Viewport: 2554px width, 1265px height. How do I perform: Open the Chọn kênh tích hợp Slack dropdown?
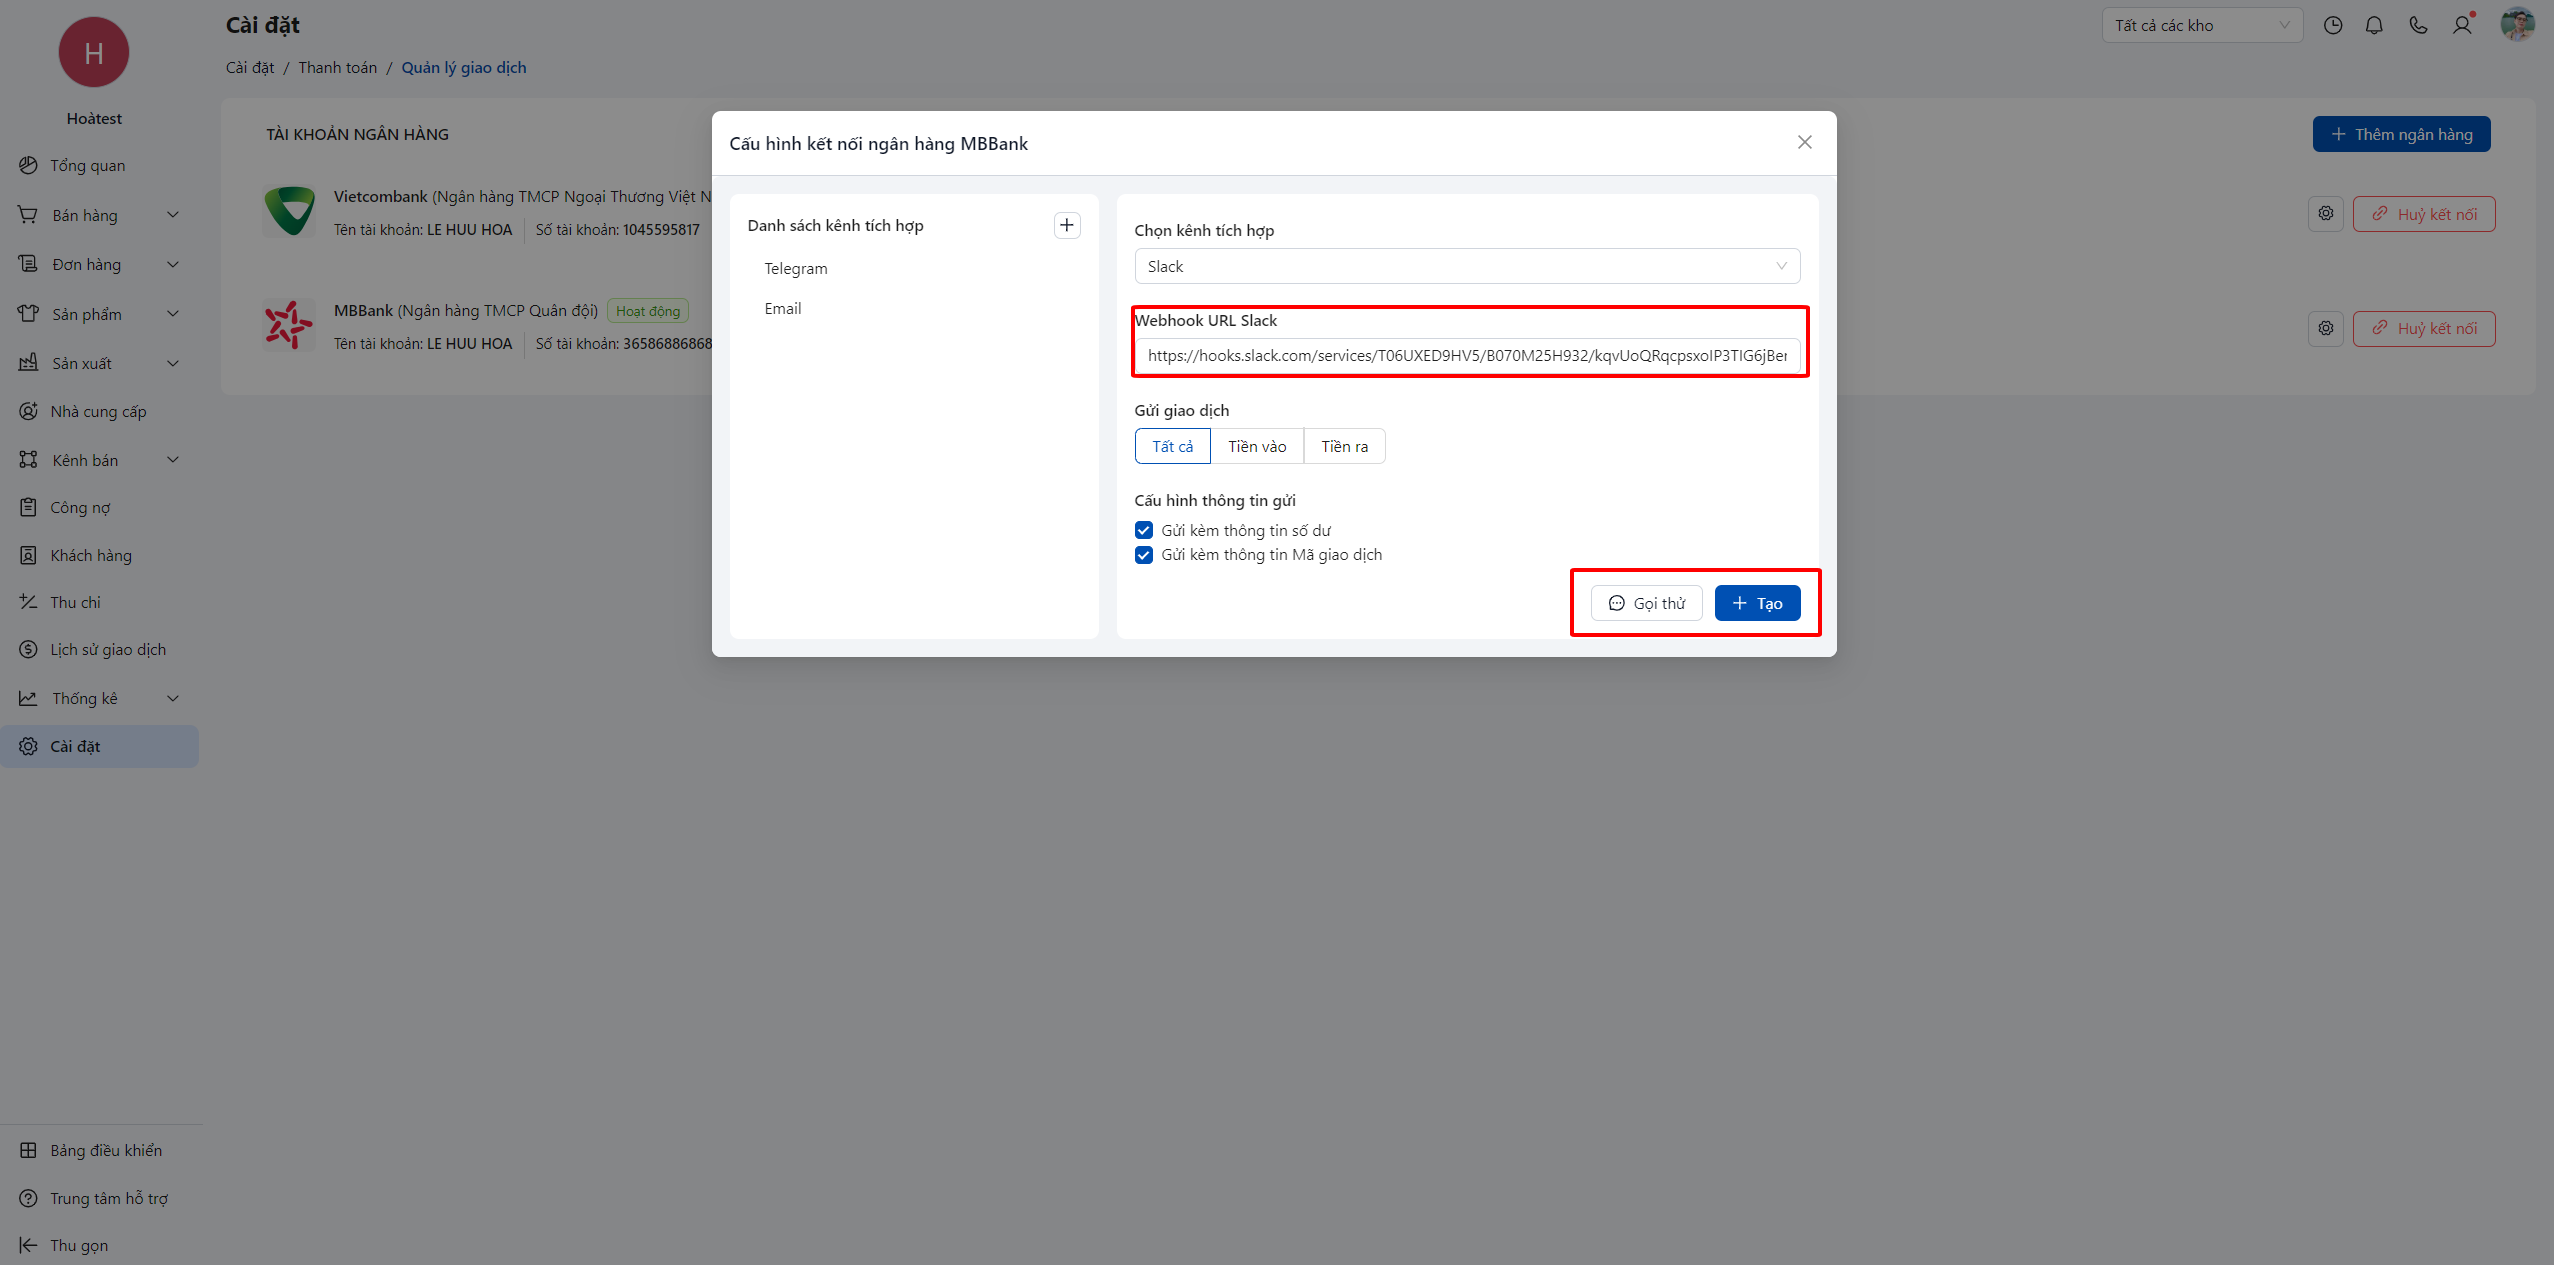[1466, 266]
